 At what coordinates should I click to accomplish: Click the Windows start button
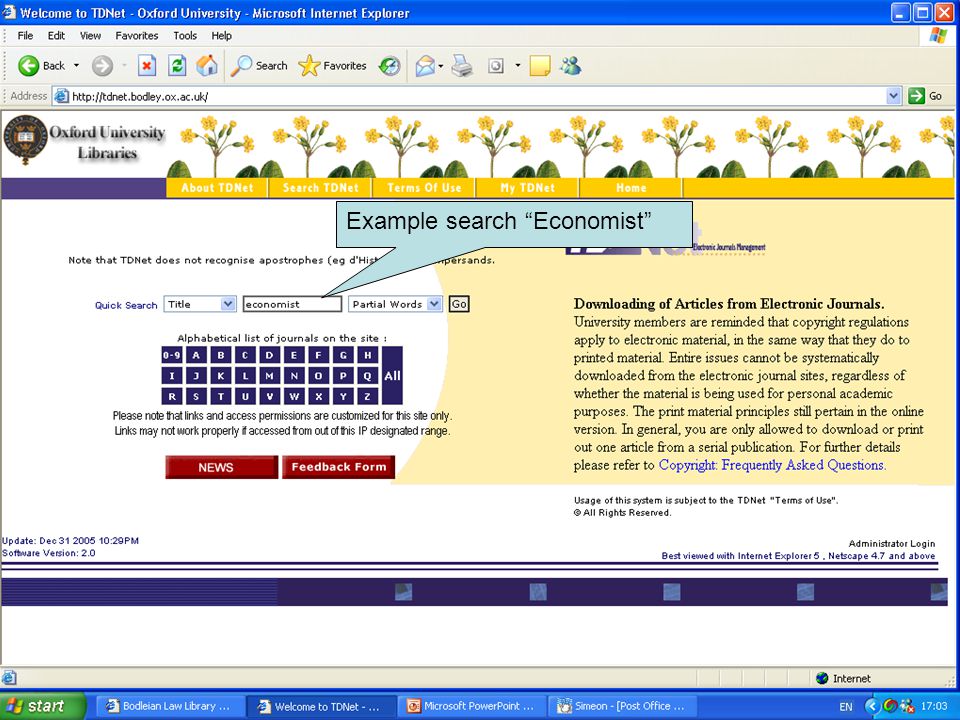coord(42,706)
